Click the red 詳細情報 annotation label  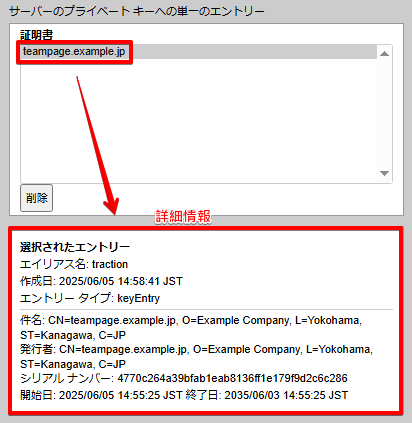coord(183,217)
